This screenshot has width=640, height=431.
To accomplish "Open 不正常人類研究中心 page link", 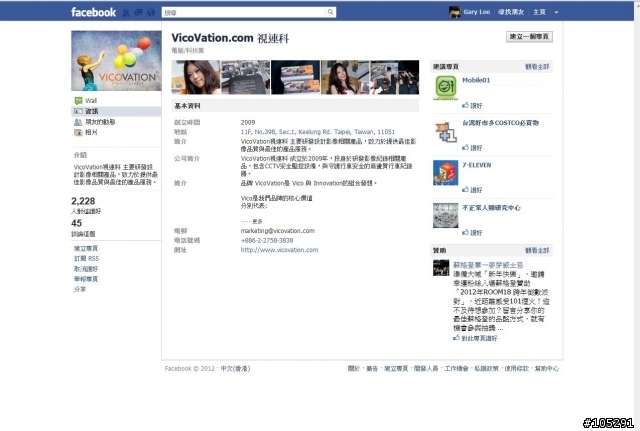I will pyautogui.click(x=491, y=208).
